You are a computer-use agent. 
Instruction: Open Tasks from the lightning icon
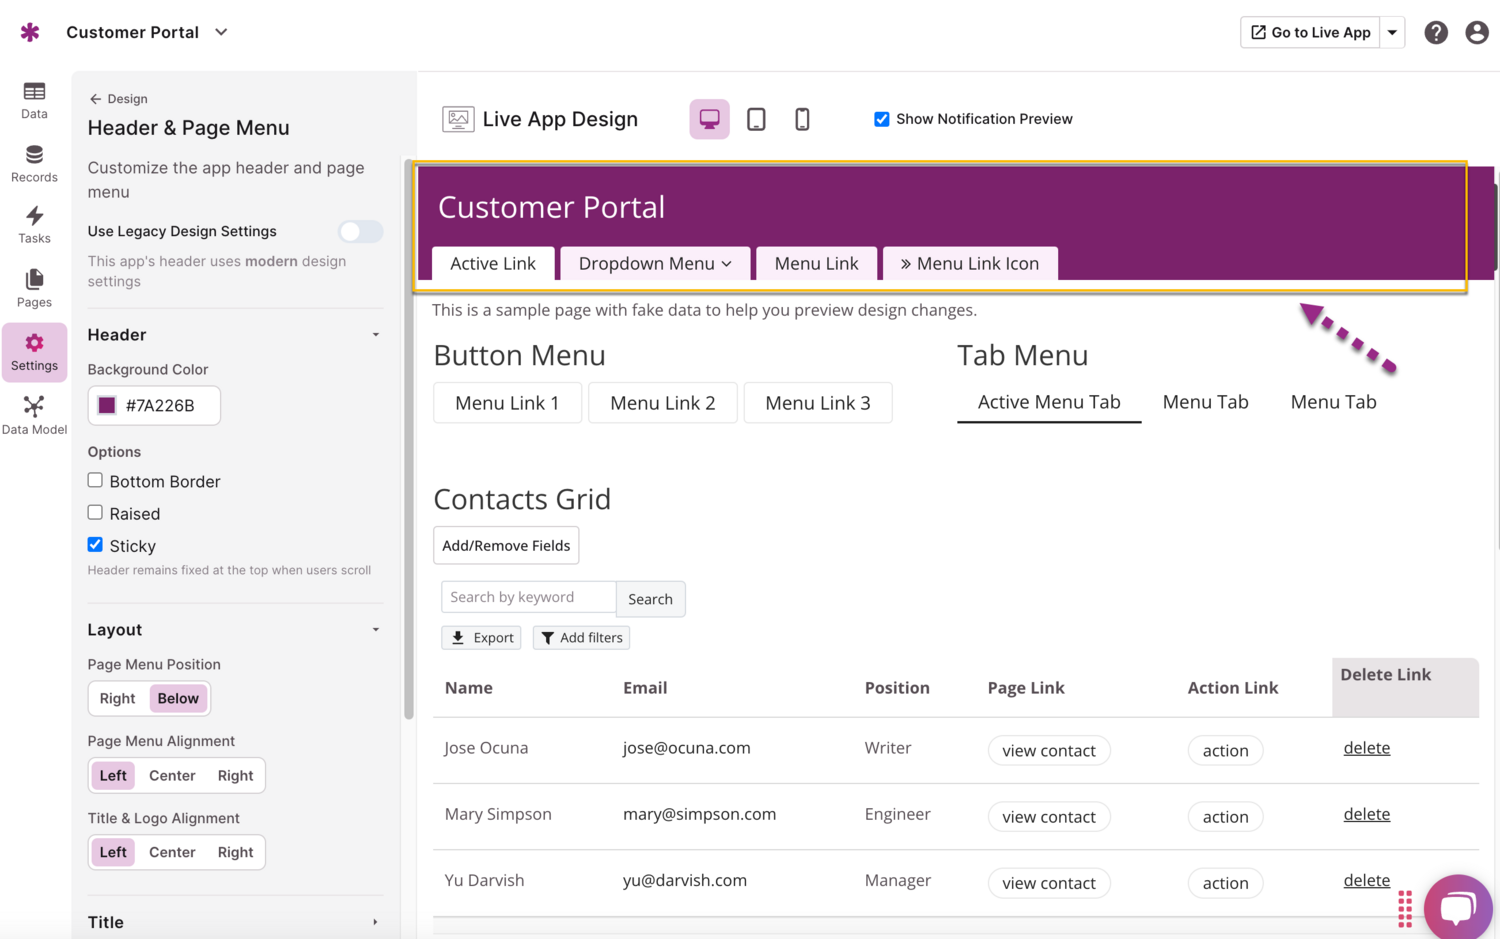34,225
